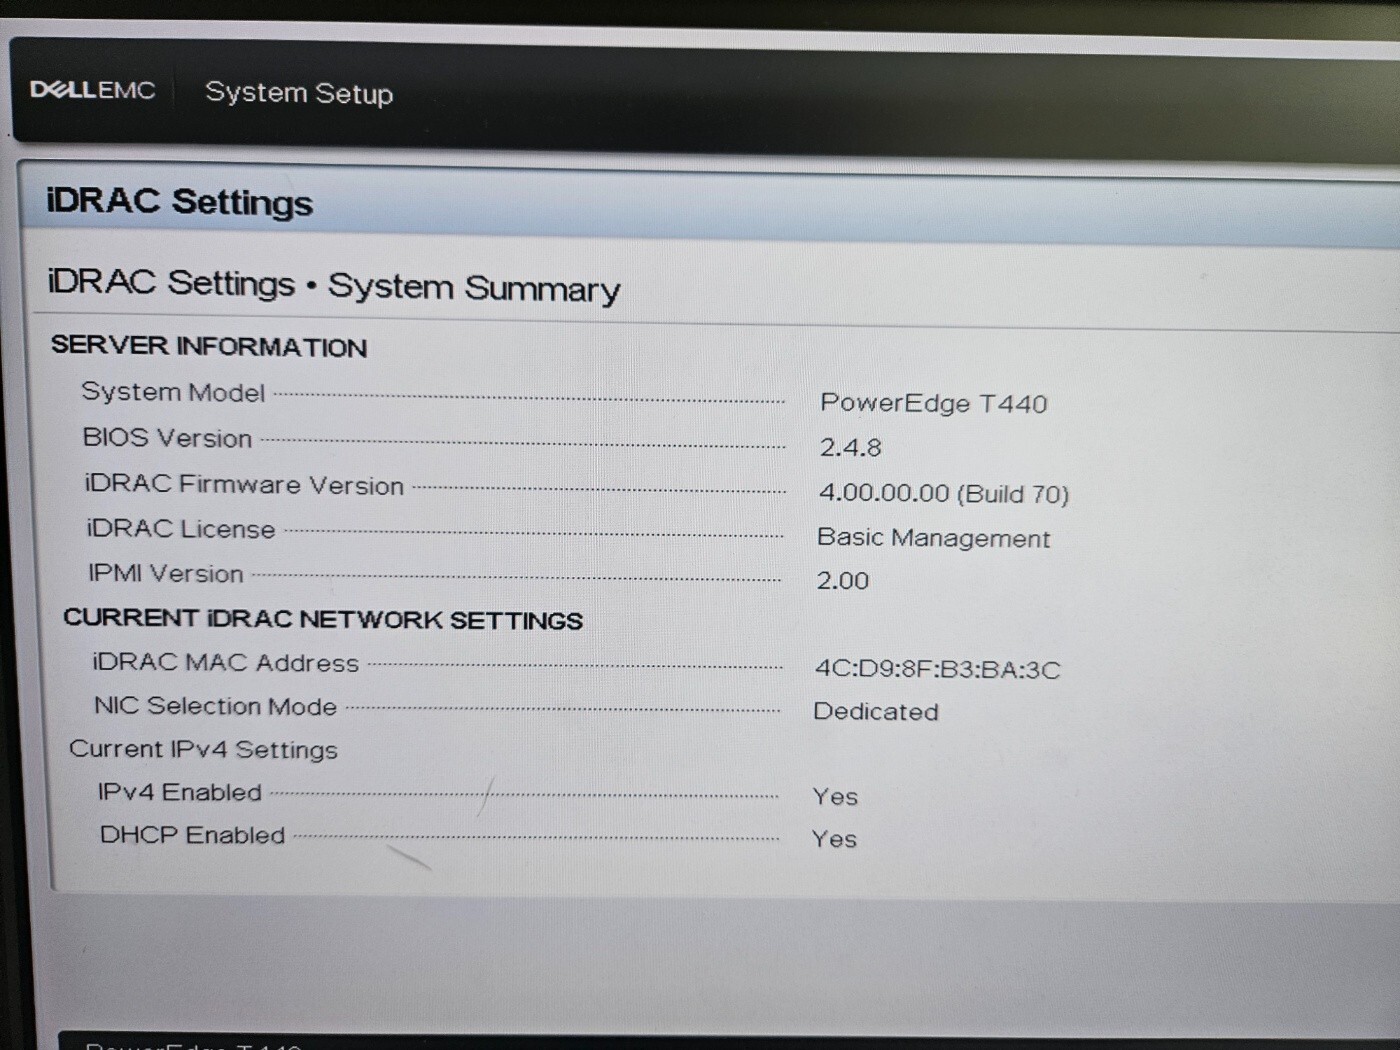Click the IPMI Version label
This screenshot has height=1050, width=1400.
[166, 573]
